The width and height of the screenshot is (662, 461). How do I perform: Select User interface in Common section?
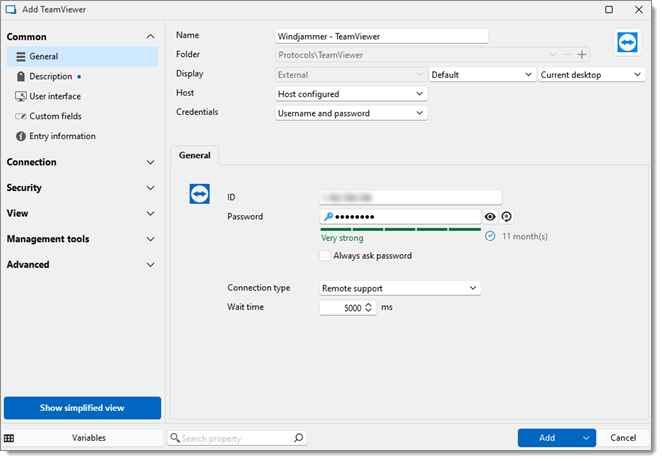tap(55, 96)
